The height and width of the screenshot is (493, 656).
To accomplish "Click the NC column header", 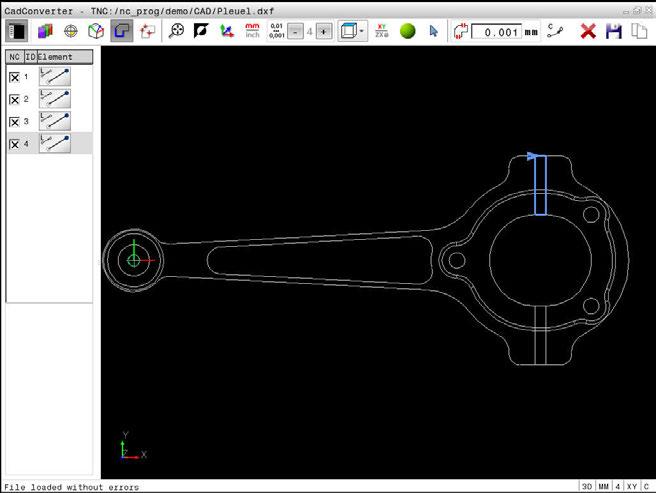I will (15, 57).
